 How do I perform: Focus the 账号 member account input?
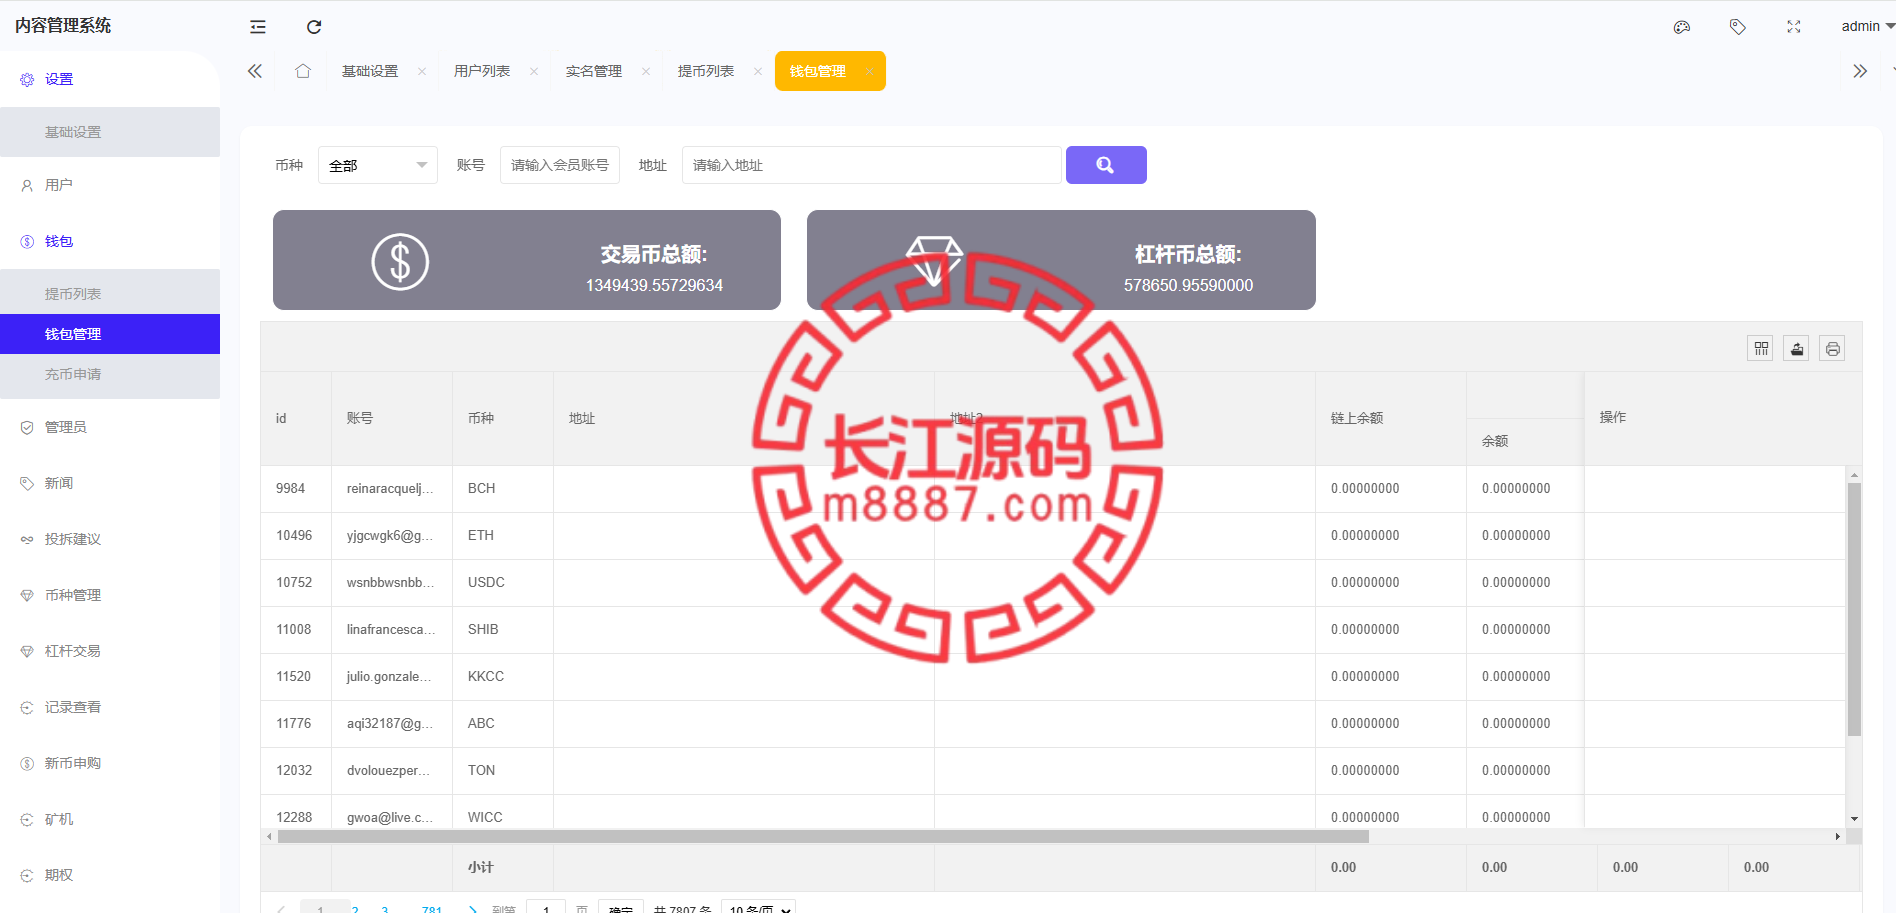[560, 165]
